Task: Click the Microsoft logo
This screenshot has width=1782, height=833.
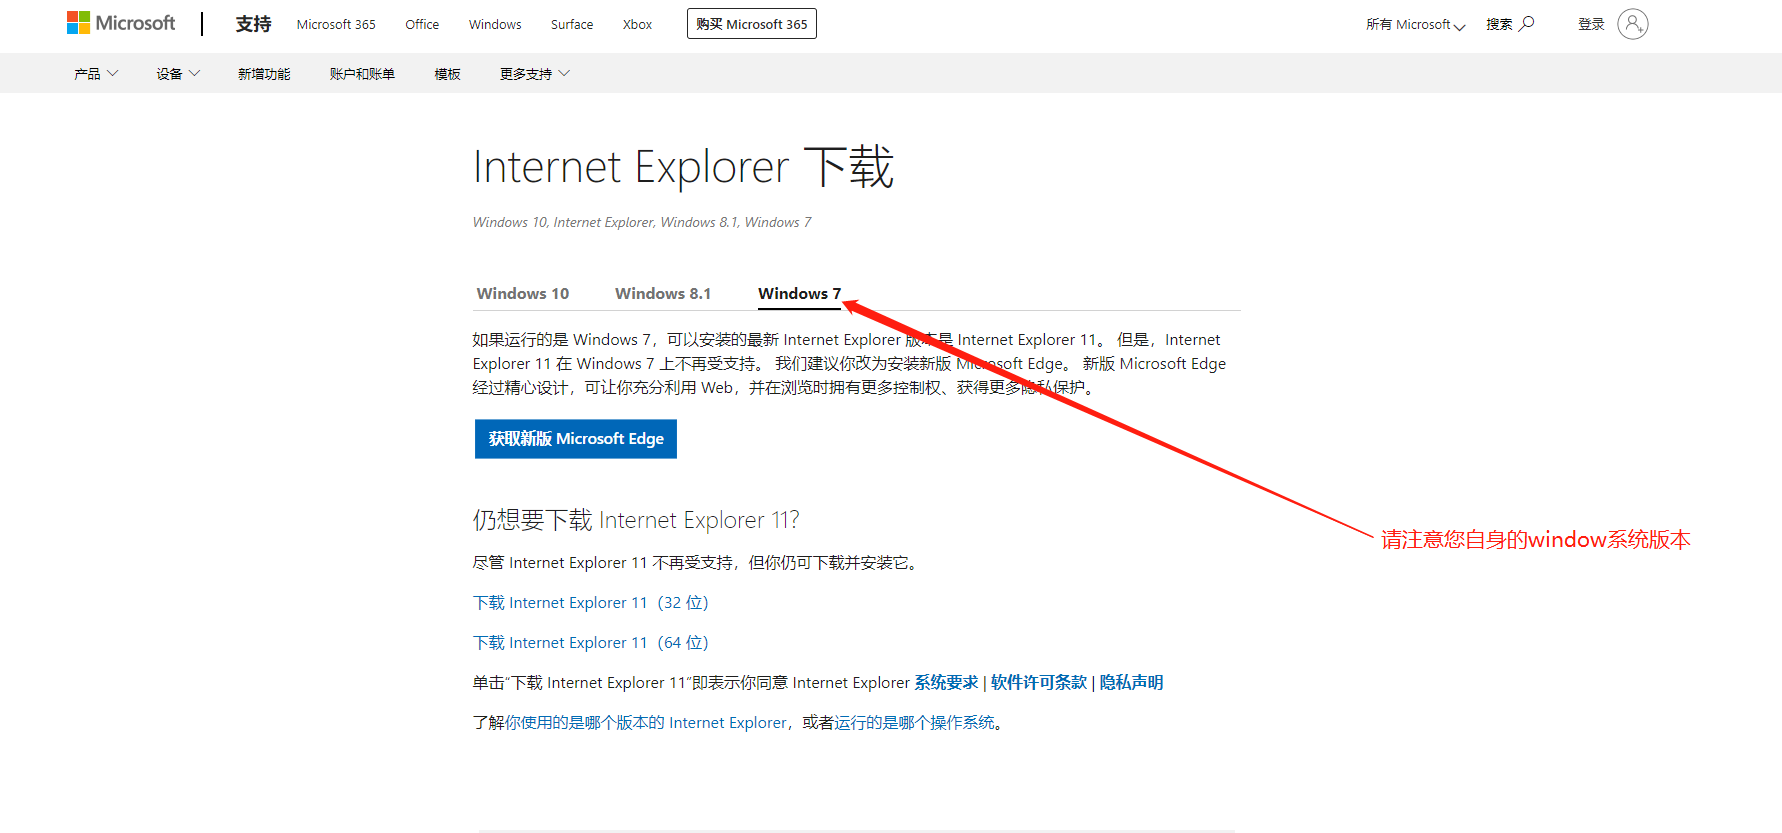Action: (121, 23)
